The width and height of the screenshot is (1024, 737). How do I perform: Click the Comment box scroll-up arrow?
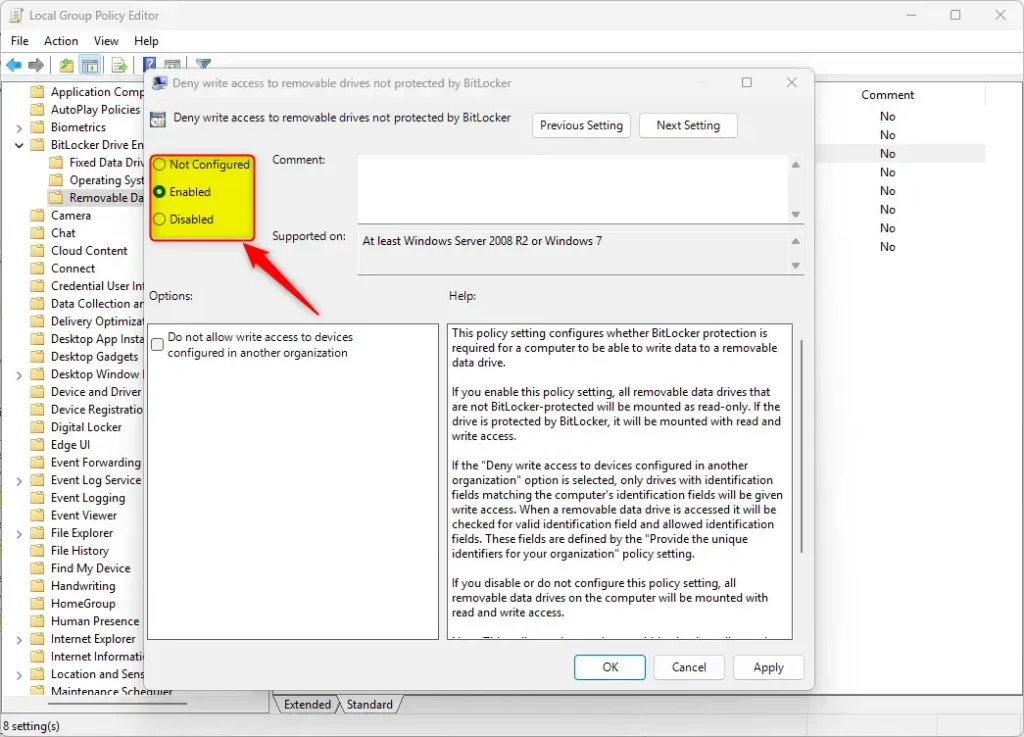click(x=795, y=165)
